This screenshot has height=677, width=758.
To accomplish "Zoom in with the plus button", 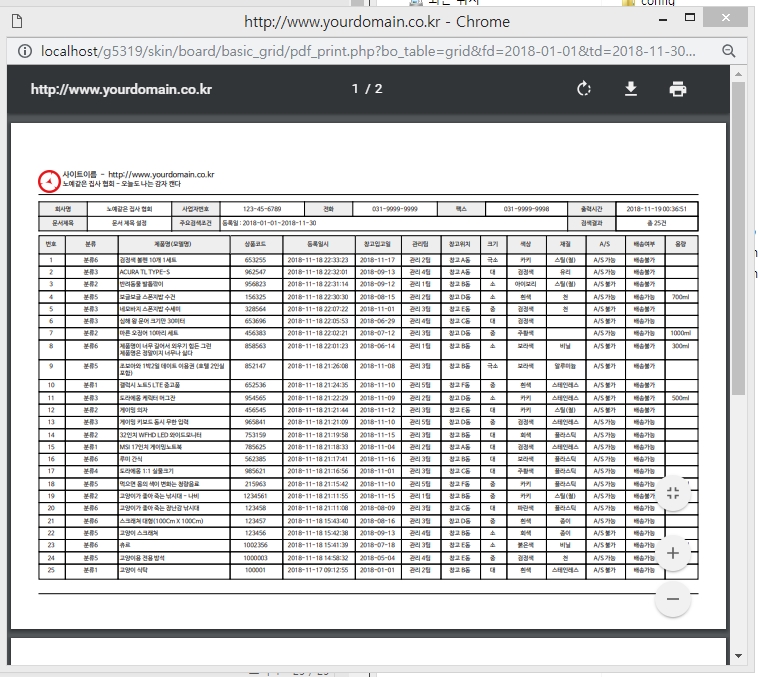I will (672, 552).
